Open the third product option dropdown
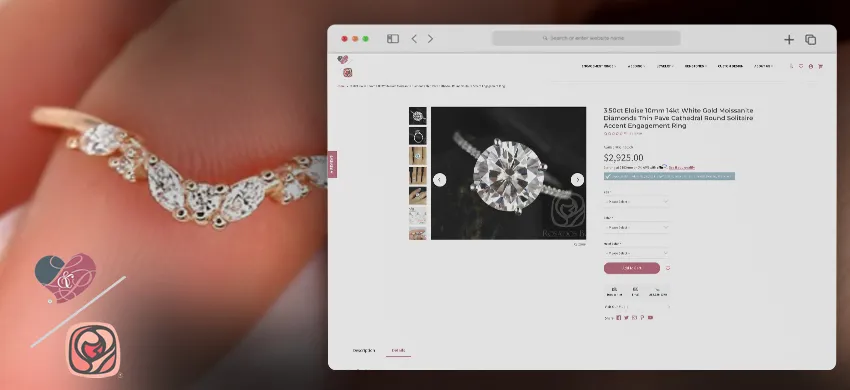Image resolution: width=850 pixels, height=390 pixels. point(636,253)
